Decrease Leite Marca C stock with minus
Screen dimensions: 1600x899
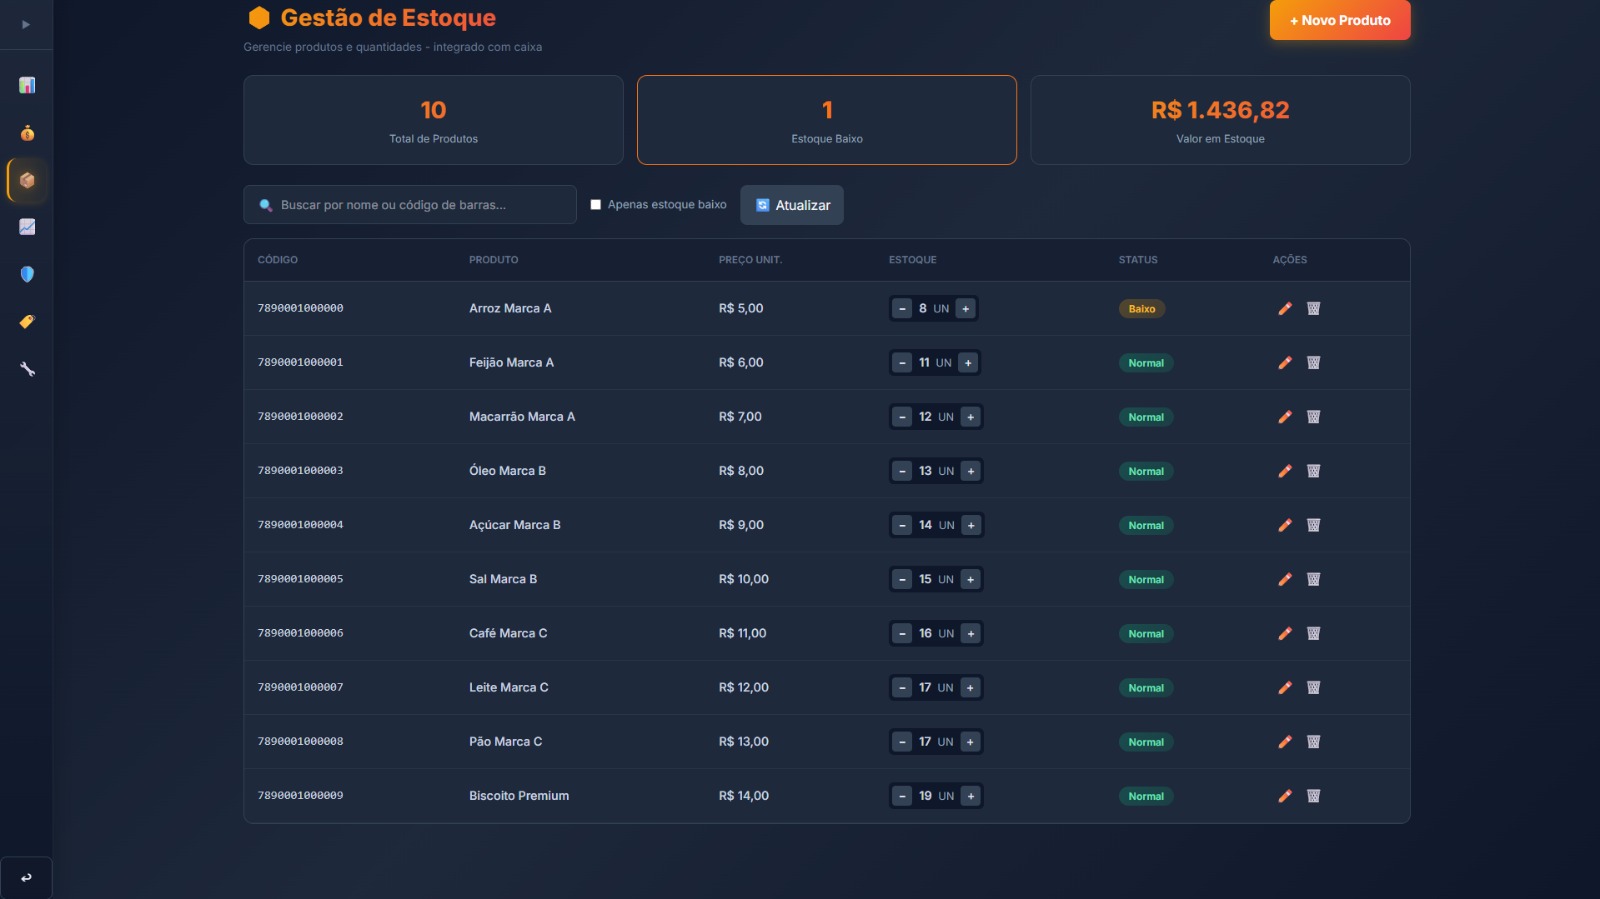(902, 688)
